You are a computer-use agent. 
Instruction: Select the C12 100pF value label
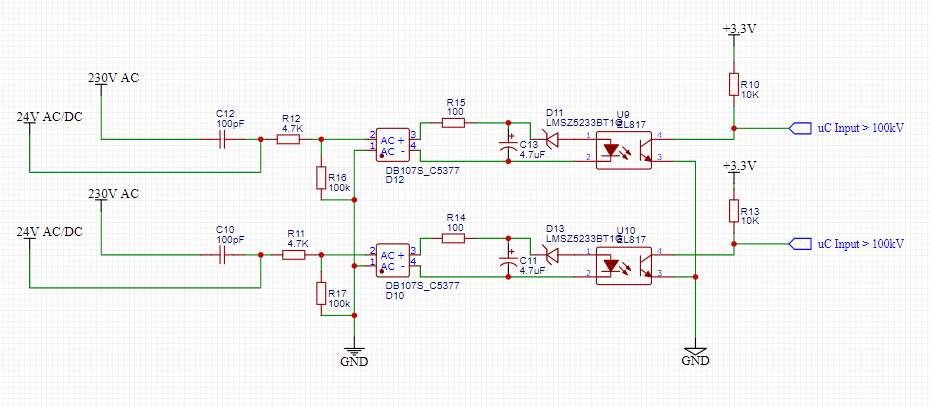(x=230, y=123)
